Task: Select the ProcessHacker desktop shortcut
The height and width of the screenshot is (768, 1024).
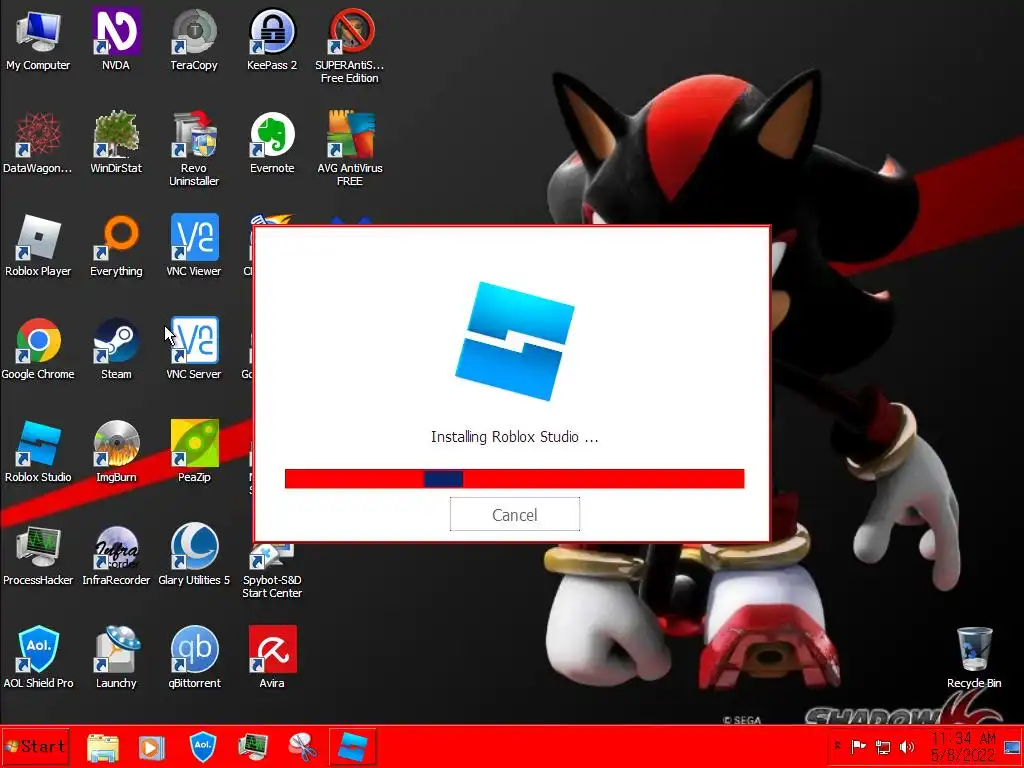Action: tap(38, 556)
